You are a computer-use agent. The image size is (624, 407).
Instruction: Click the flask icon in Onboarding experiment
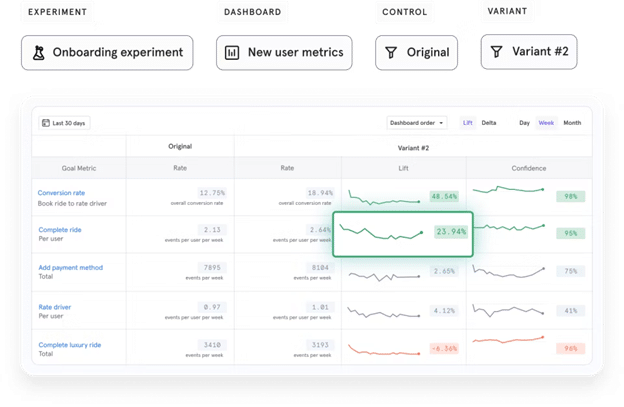[37, 52]
